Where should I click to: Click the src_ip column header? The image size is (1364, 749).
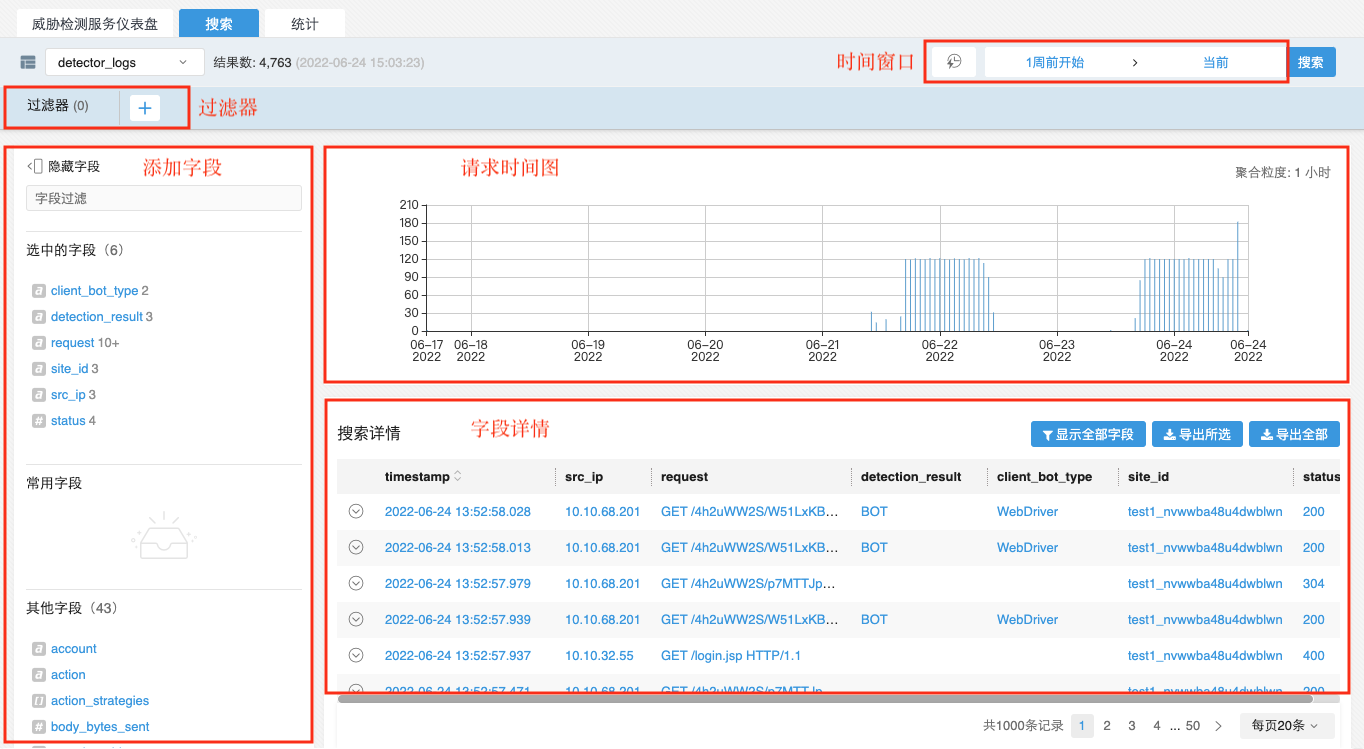[584, 477]
